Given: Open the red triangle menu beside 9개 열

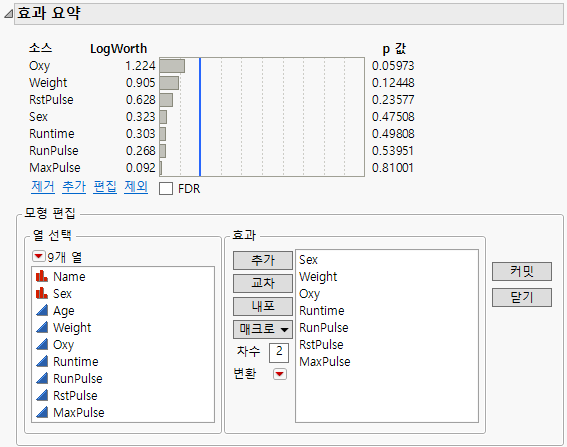Looking at the screenshot, I should 38,256.
